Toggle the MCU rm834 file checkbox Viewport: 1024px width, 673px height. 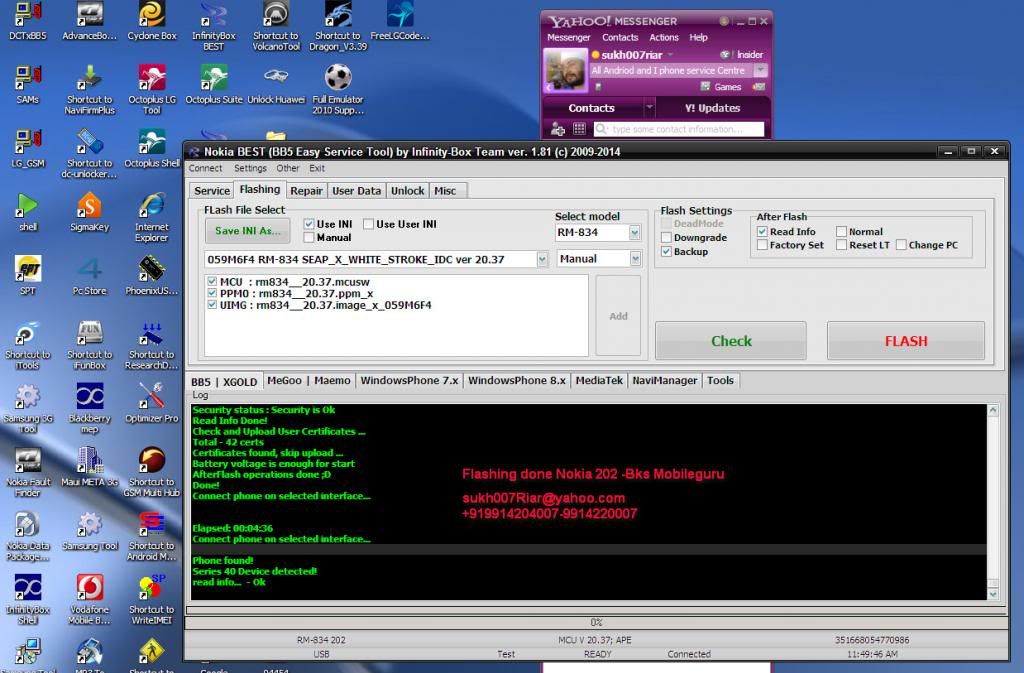(x=212, y=281)
